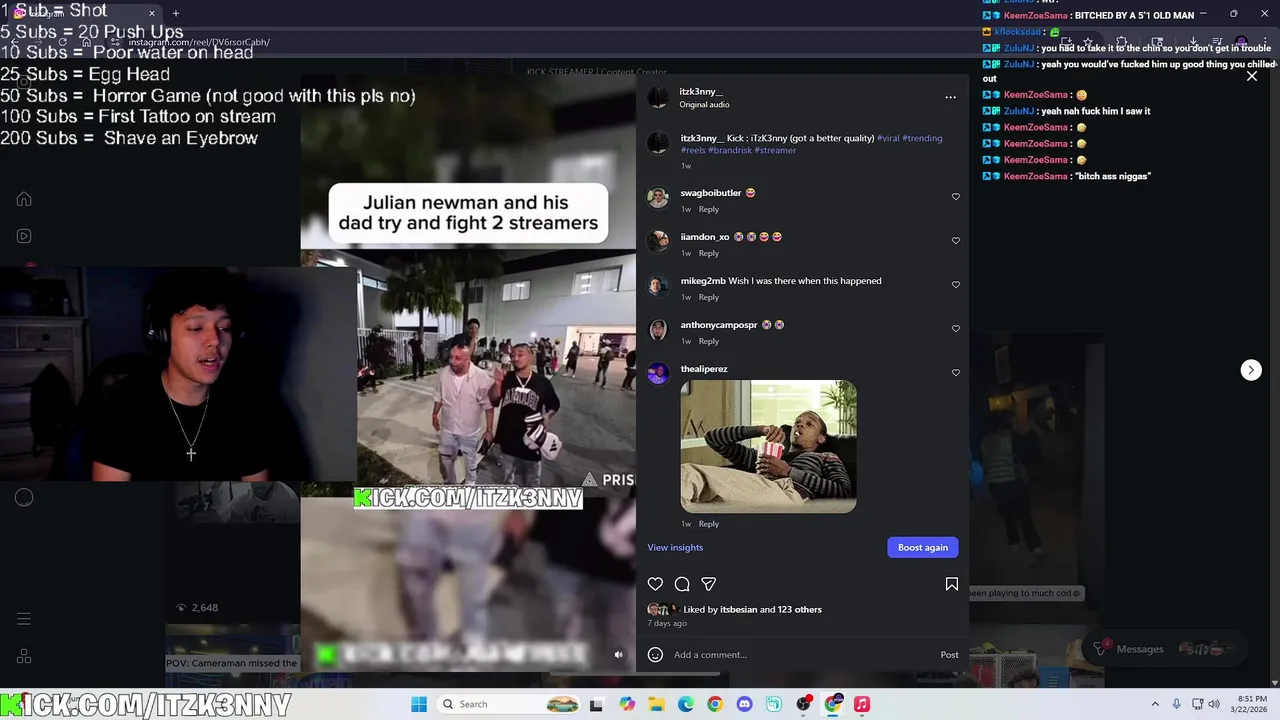Open itzk3nny__ profile avatar in post header
The width and height of the screenshot is (1280, 720).
tap(658, 97)
